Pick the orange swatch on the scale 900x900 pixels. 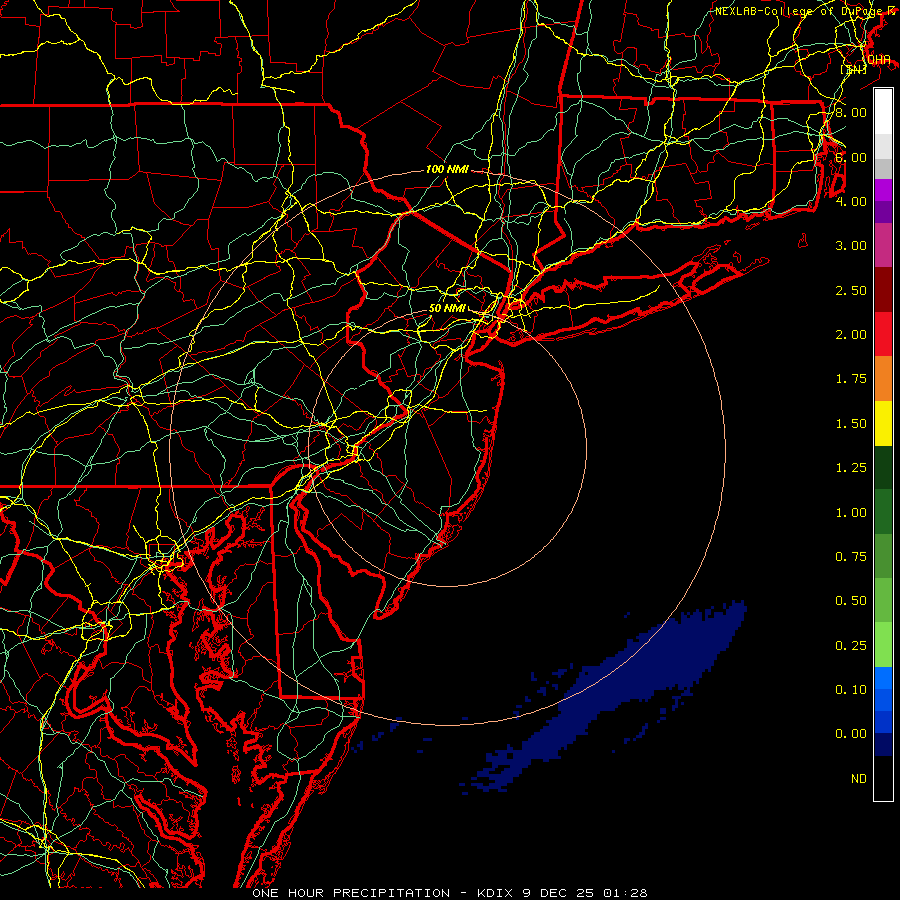(883, 378)
